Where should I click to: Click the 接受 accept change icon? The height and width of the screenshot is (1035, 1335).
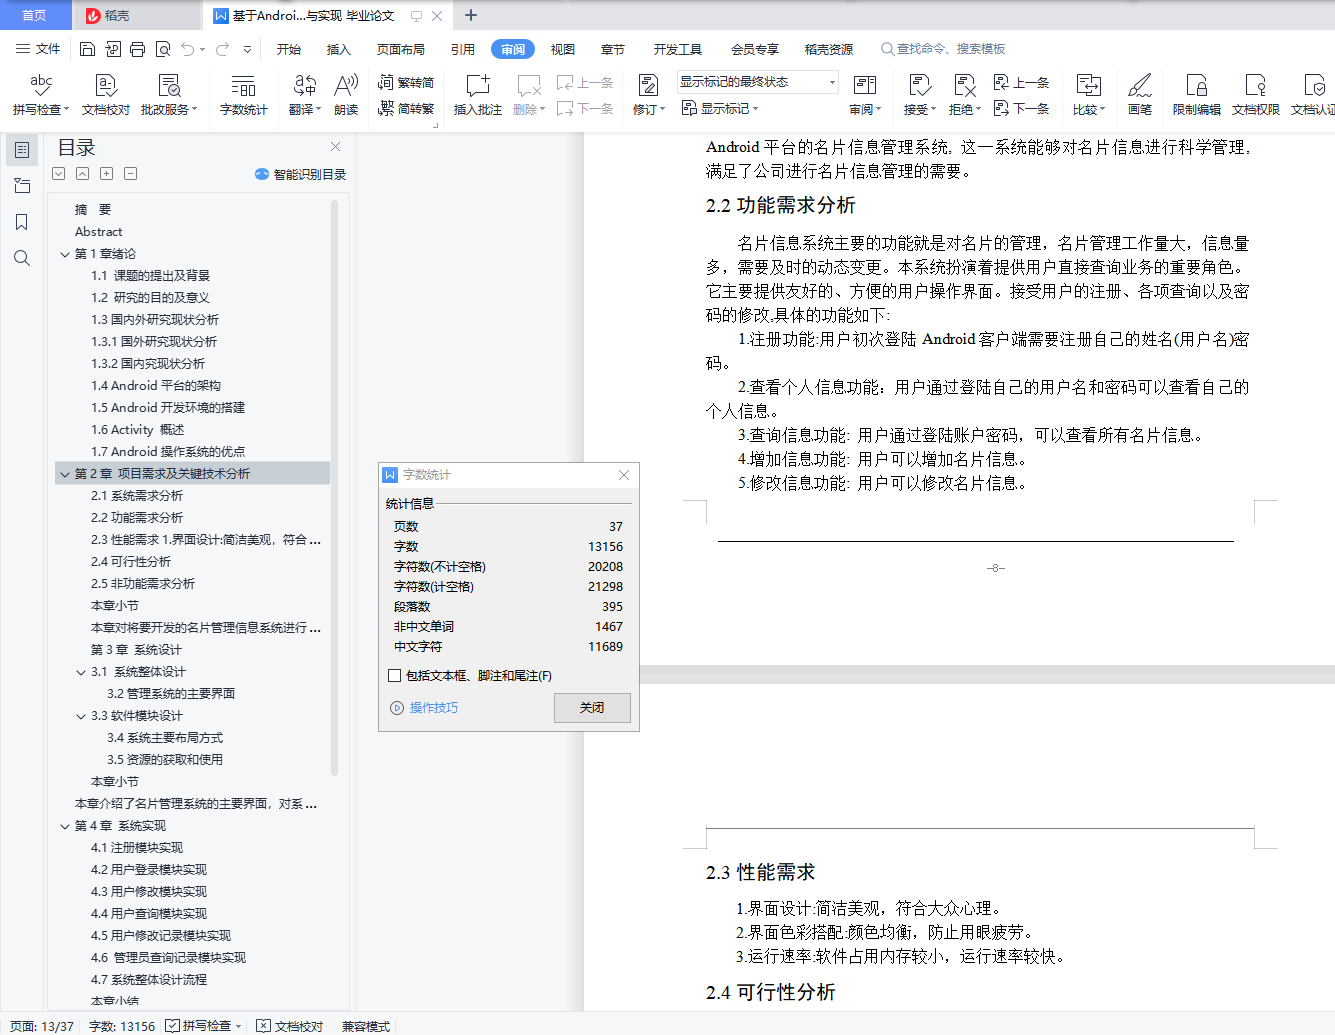920,85
